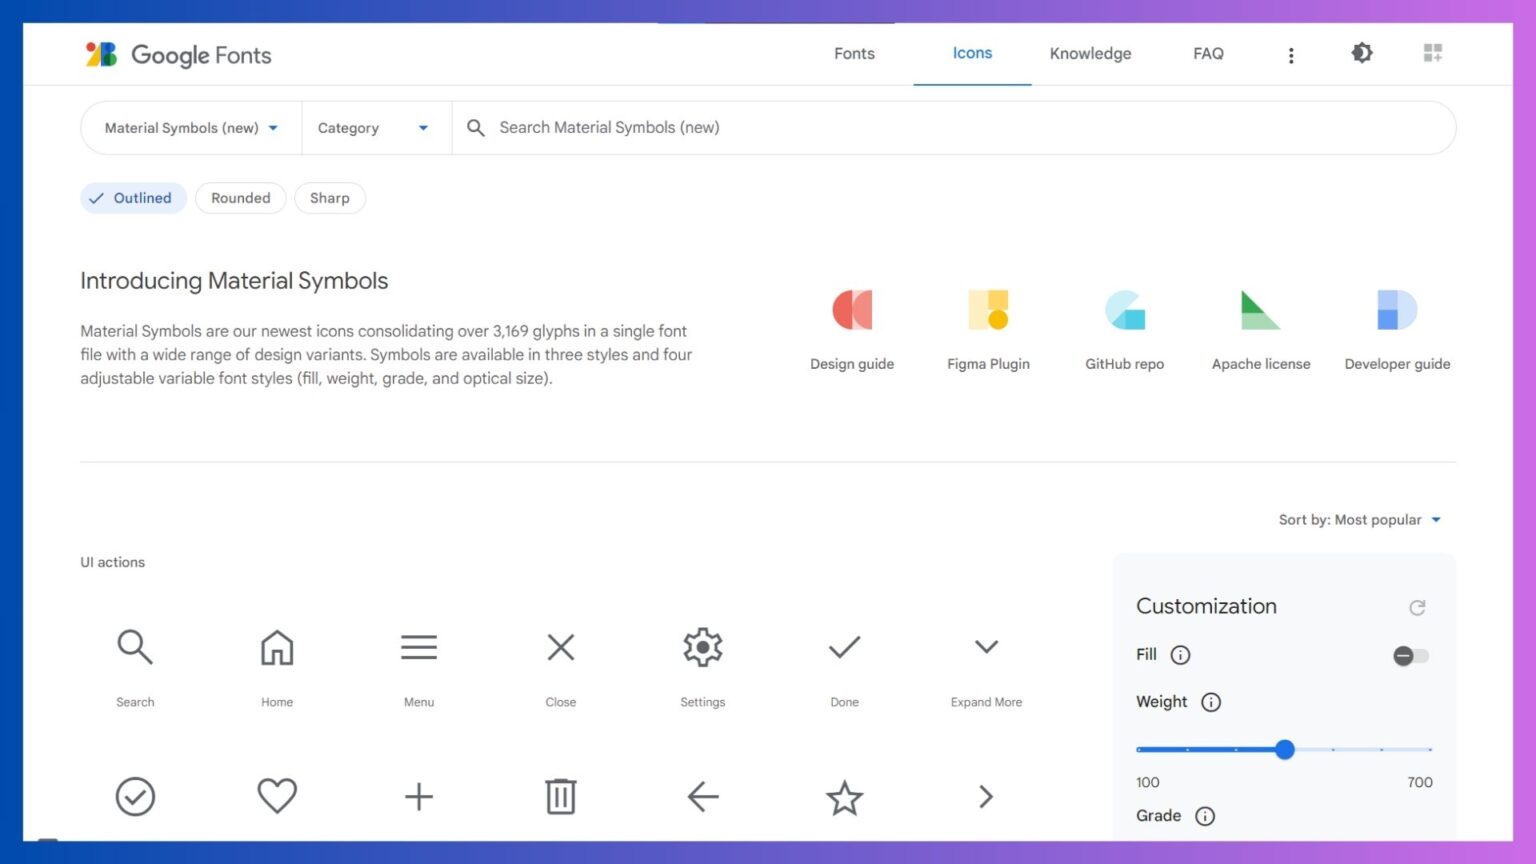1536x864 pixels.
Task: Open the Category dropdown
Action: 375,128
